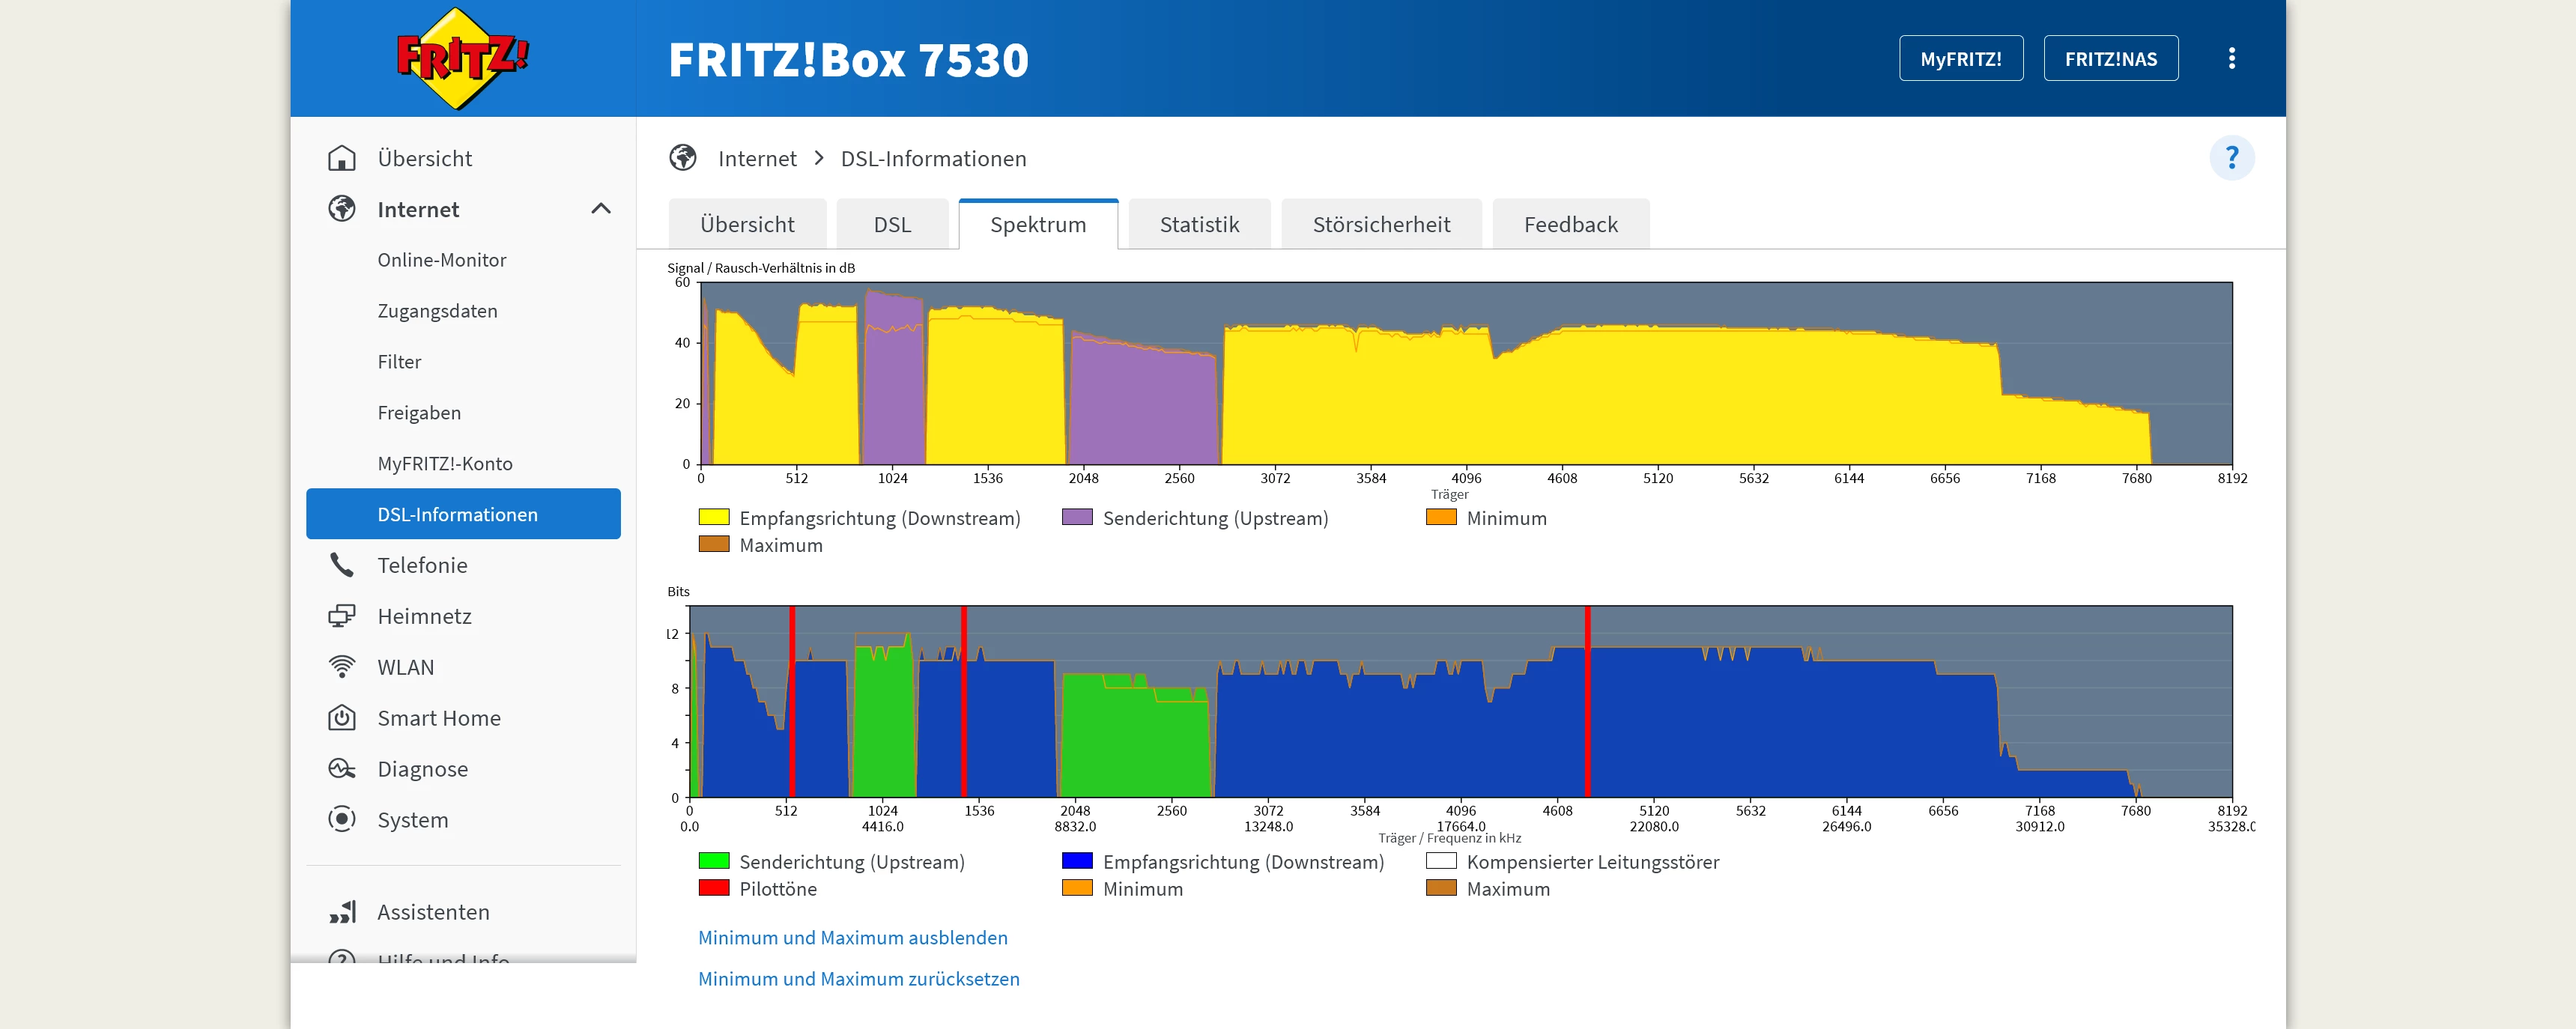Click the System icon in sidebar
This screenshot has height=1029, width=2576.
[x=342, y=820]
